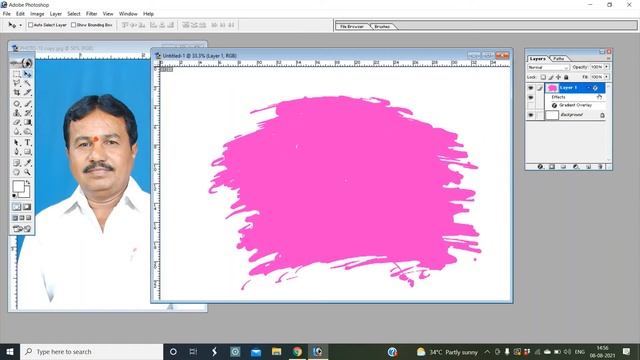Image resolution: width=640 pixels, height=360 pixels.
Task: Select the Notes tool
Action: 17,163
